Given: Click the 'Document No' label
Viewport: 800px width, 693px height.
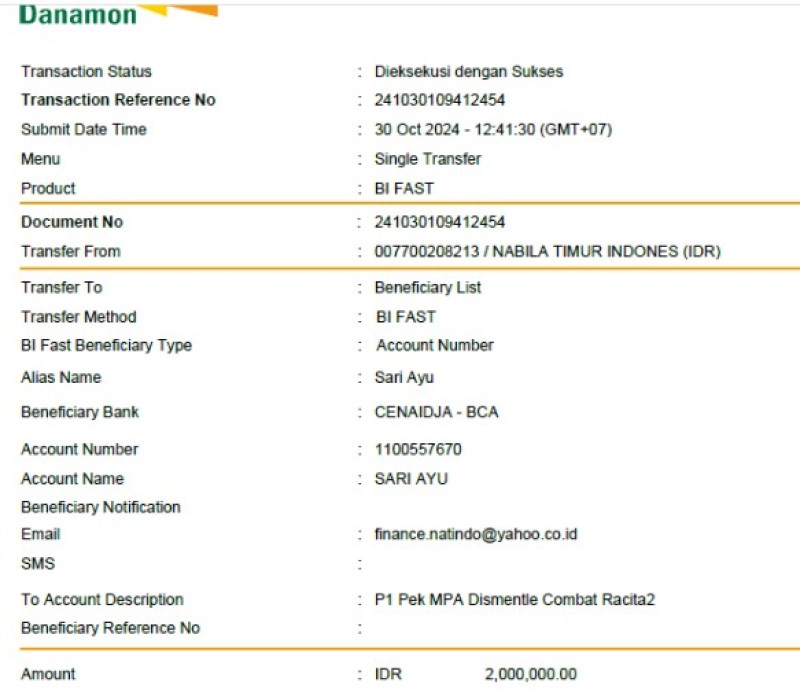Looking at the screenshot, I should pos(72,222).
